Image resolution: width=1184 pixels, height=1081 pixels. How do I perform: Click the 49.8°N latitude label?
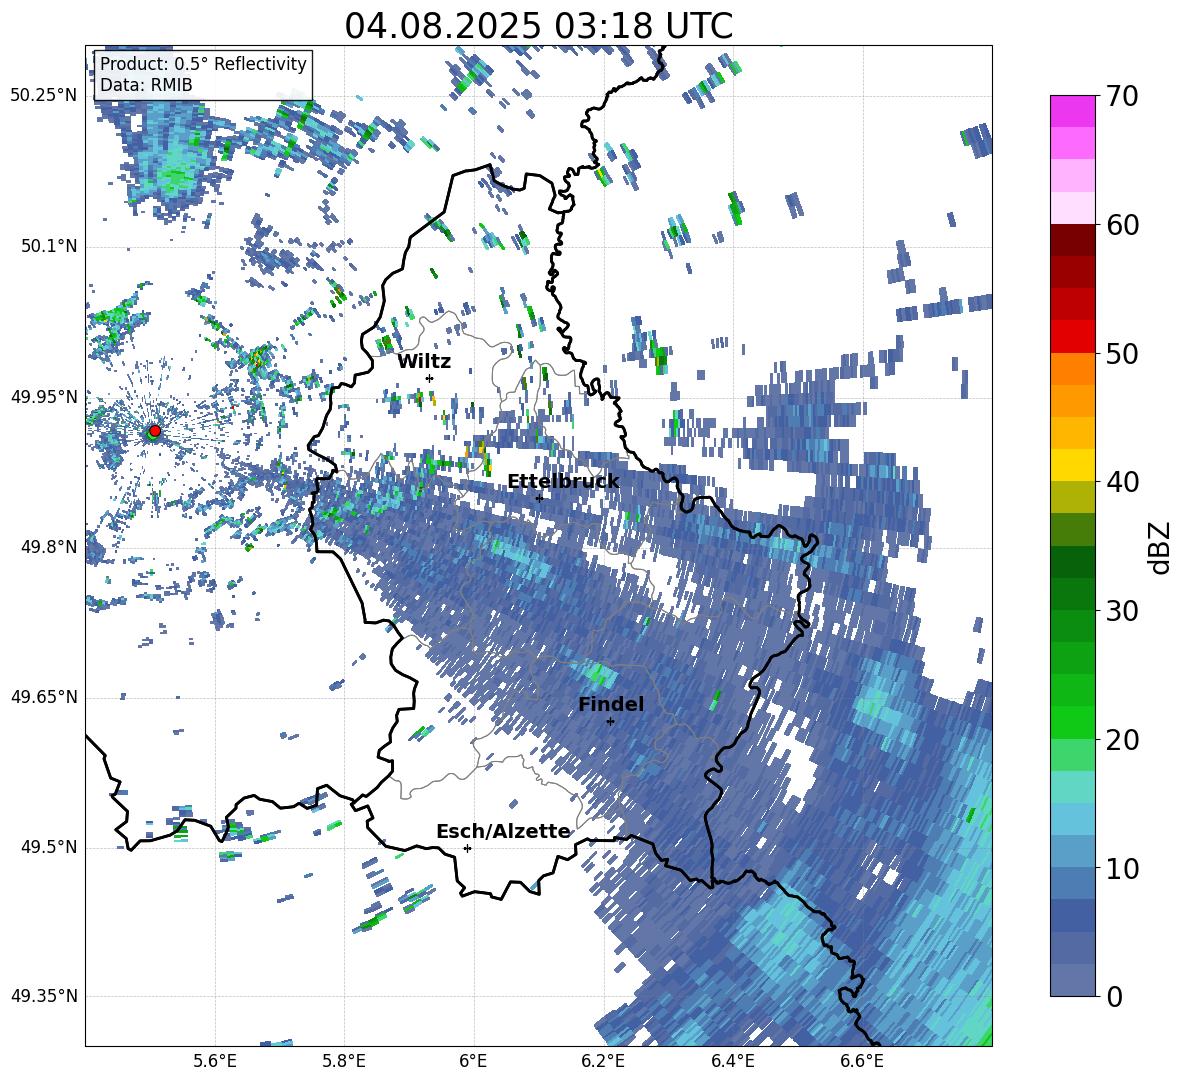(49, 547)
